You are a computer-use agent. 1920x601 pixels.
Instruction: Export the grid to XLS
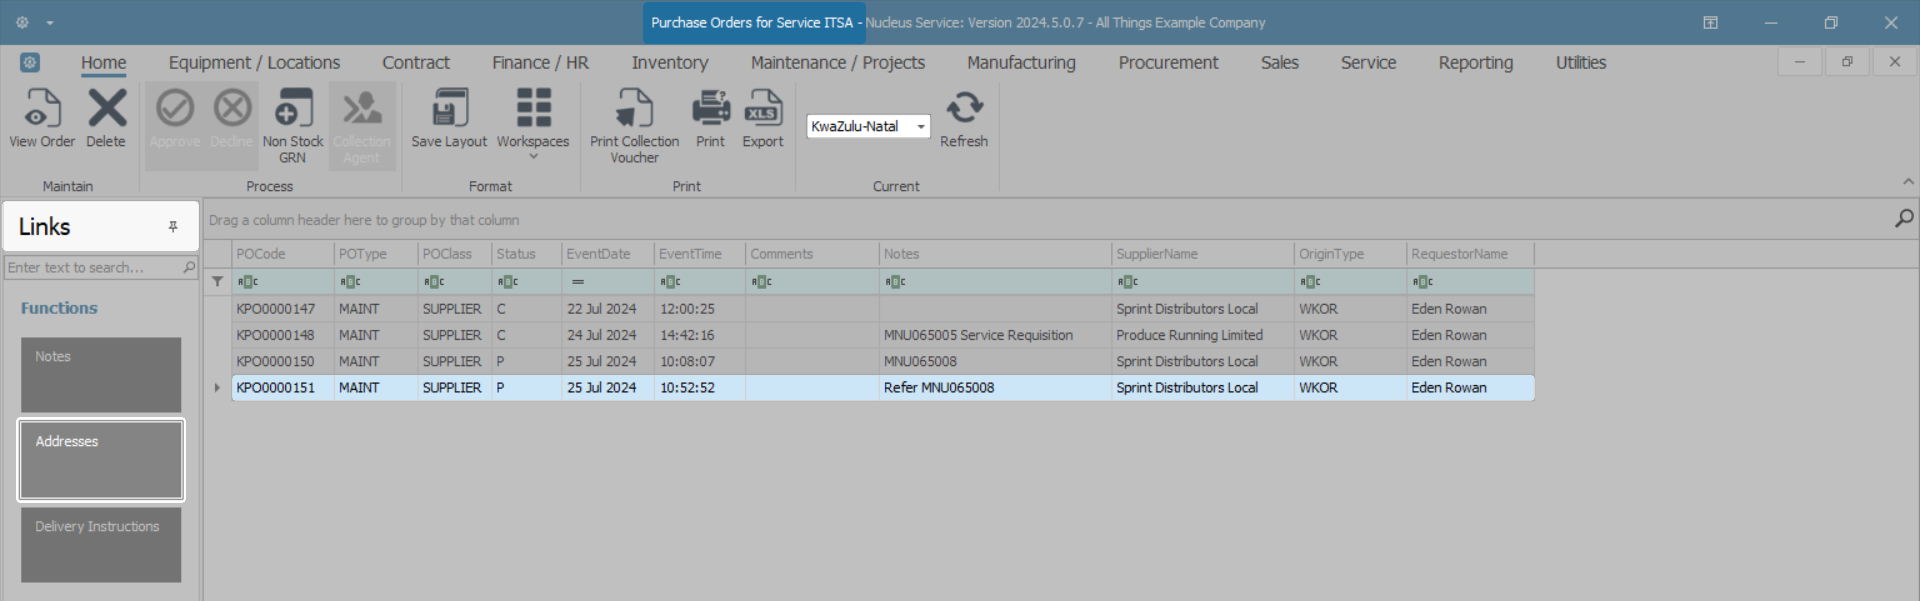tap(763, 110)
